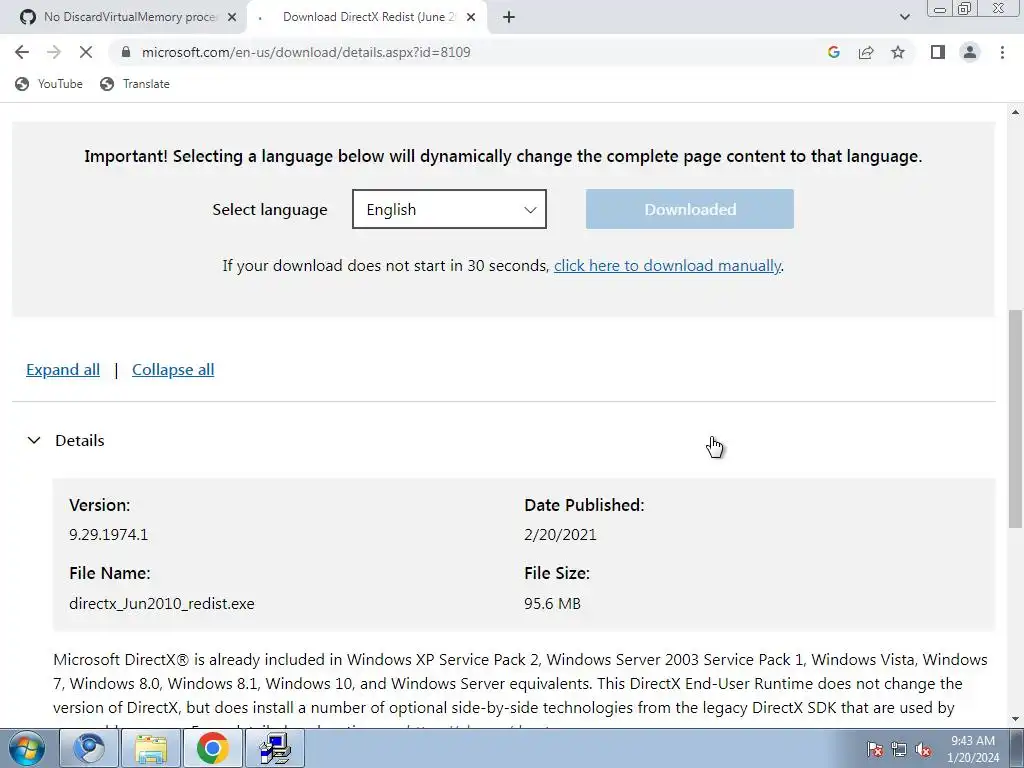Open Chrome's three-dot menu
Viewport: 1024px width, 768px height.
tap(1002, 52)
